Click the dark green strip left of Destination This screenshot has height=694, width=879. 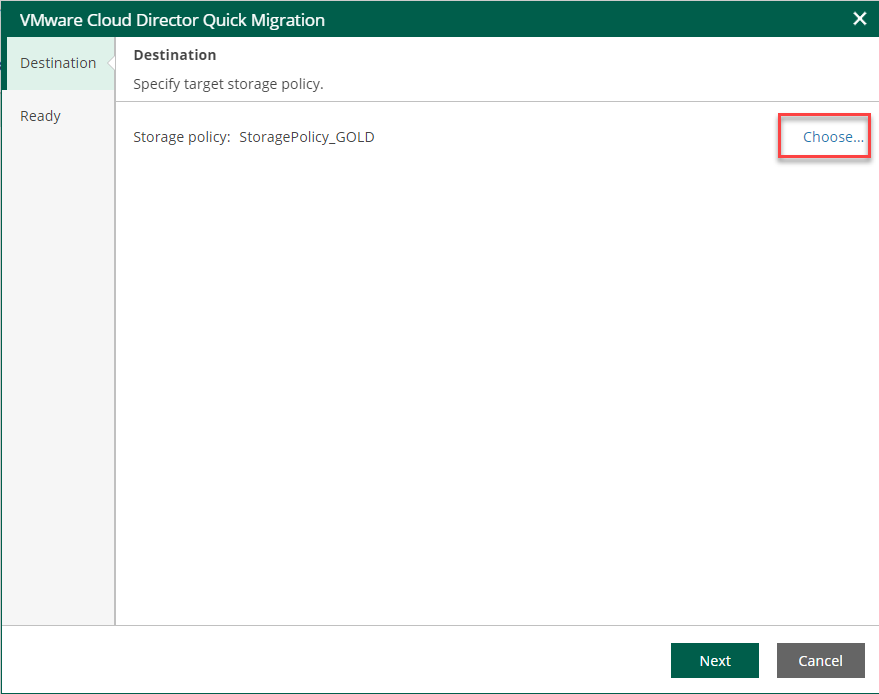coord(4,63)
